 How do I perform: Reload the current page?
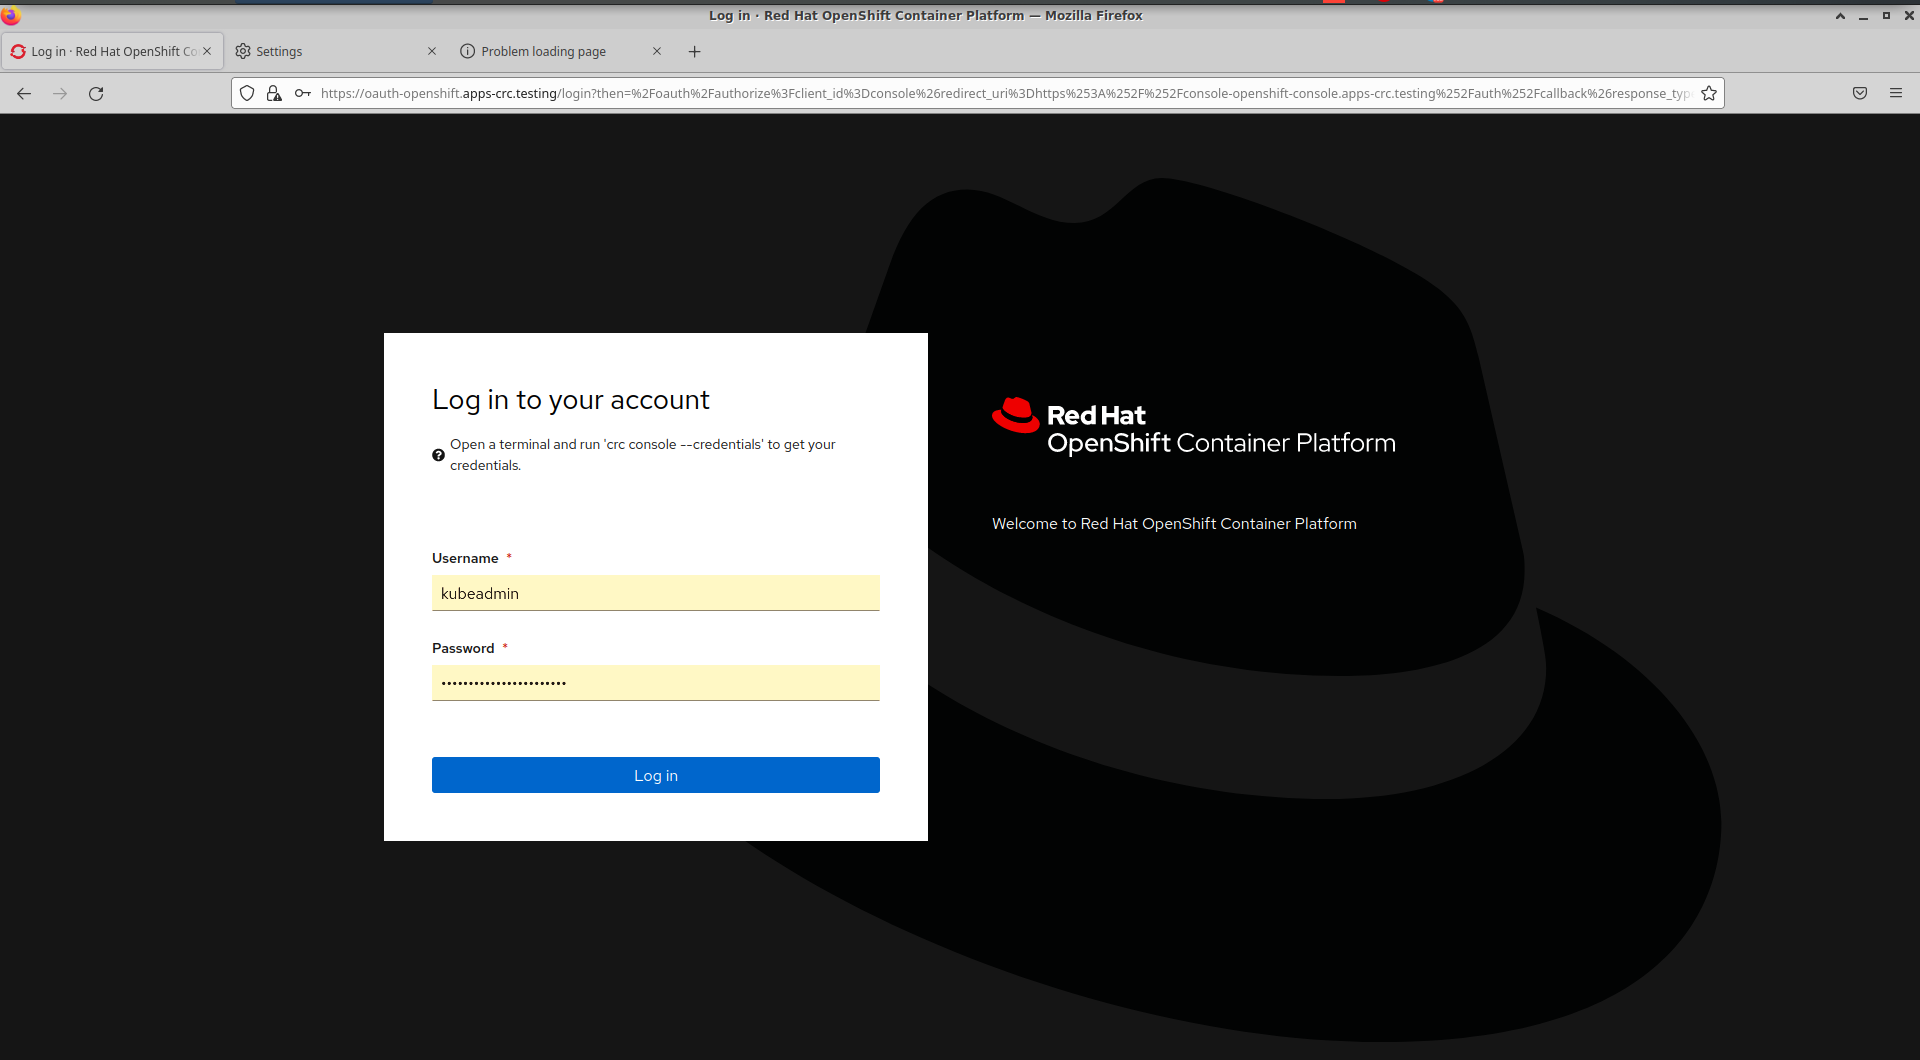(x=96, y=93)
